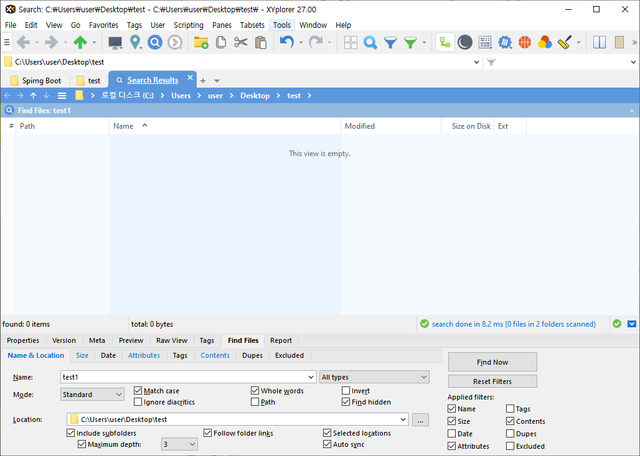Click the Paste clipboard icon
This screenshot has width=640, height=456.
point(260,42)
